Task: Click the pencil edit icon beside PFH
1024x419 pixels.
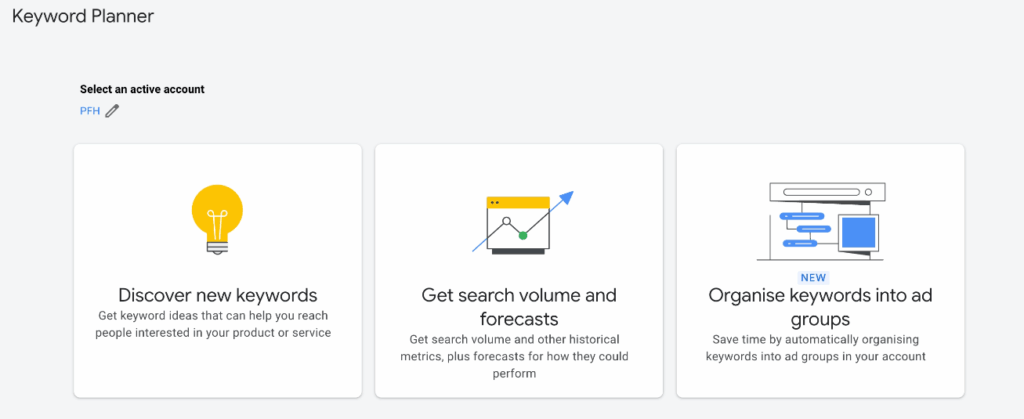Action: [x=112, y=111]
